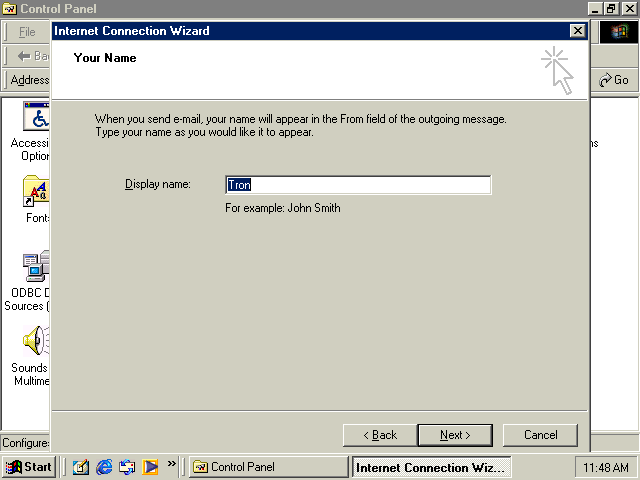Click the Accessibility Options icon in Control Panel
640x480 pixels.
36,117
